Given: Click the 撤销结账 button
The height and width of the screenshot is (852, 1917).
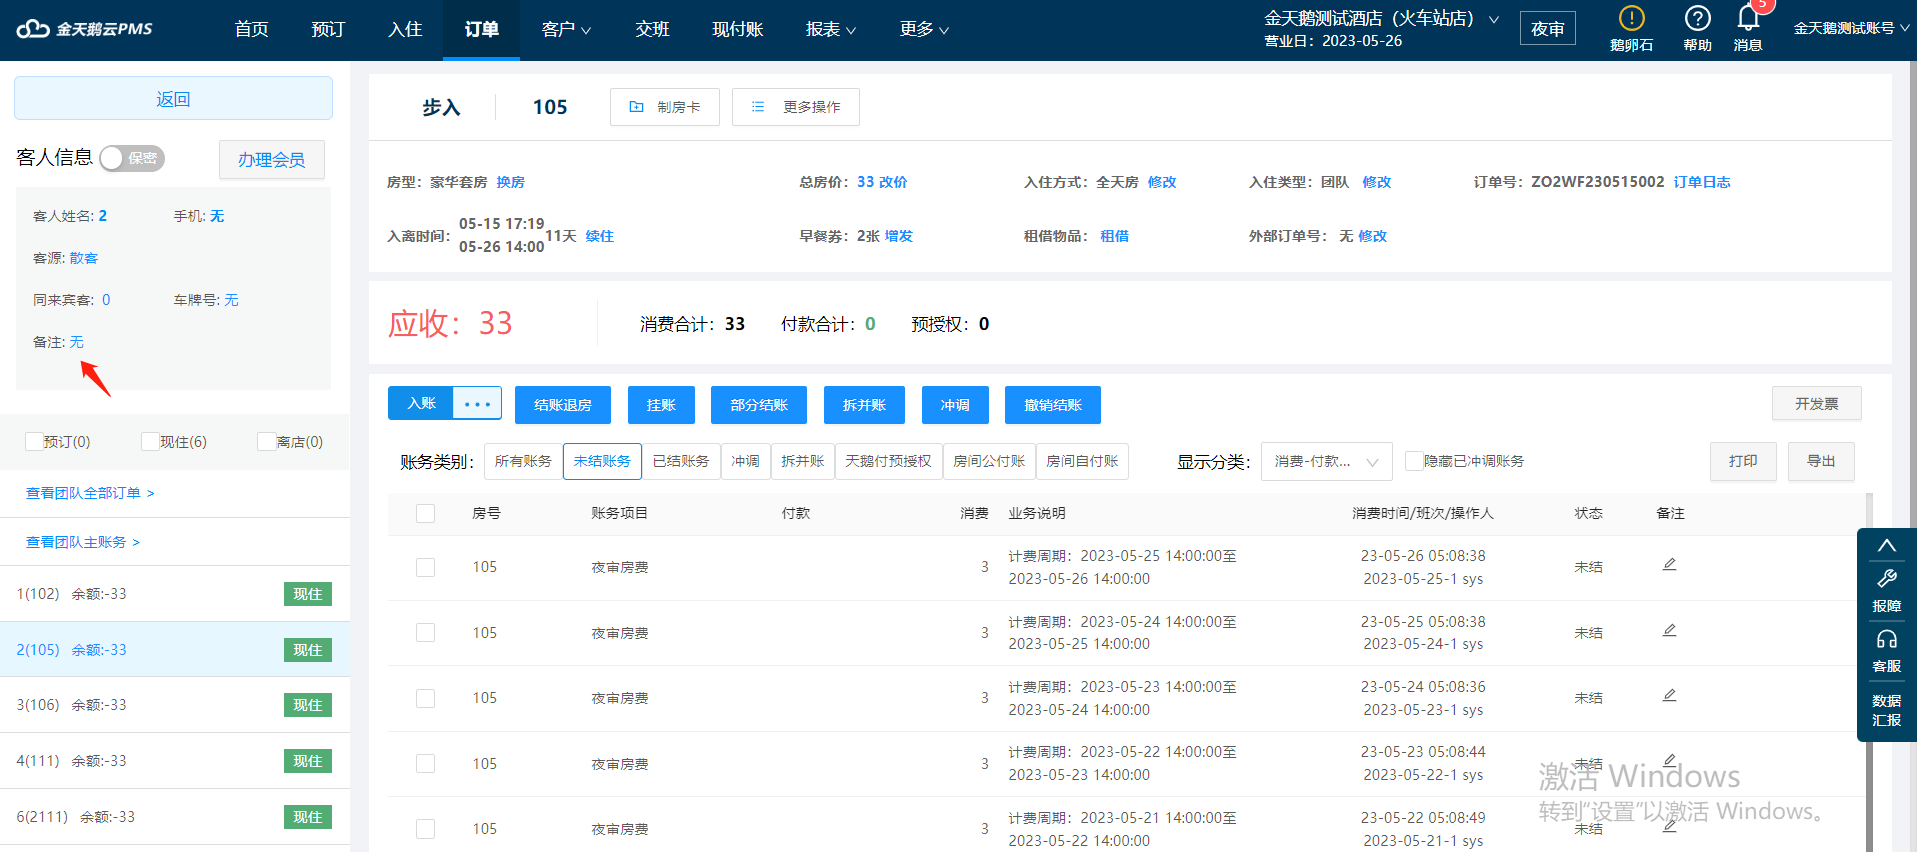Looking at the screenshot, I should pyautogui.click(x=1053, y=405).
